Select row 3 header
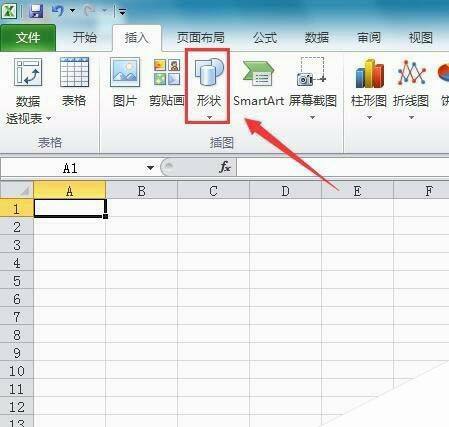The image size is (449, 427). coord(17,245)
